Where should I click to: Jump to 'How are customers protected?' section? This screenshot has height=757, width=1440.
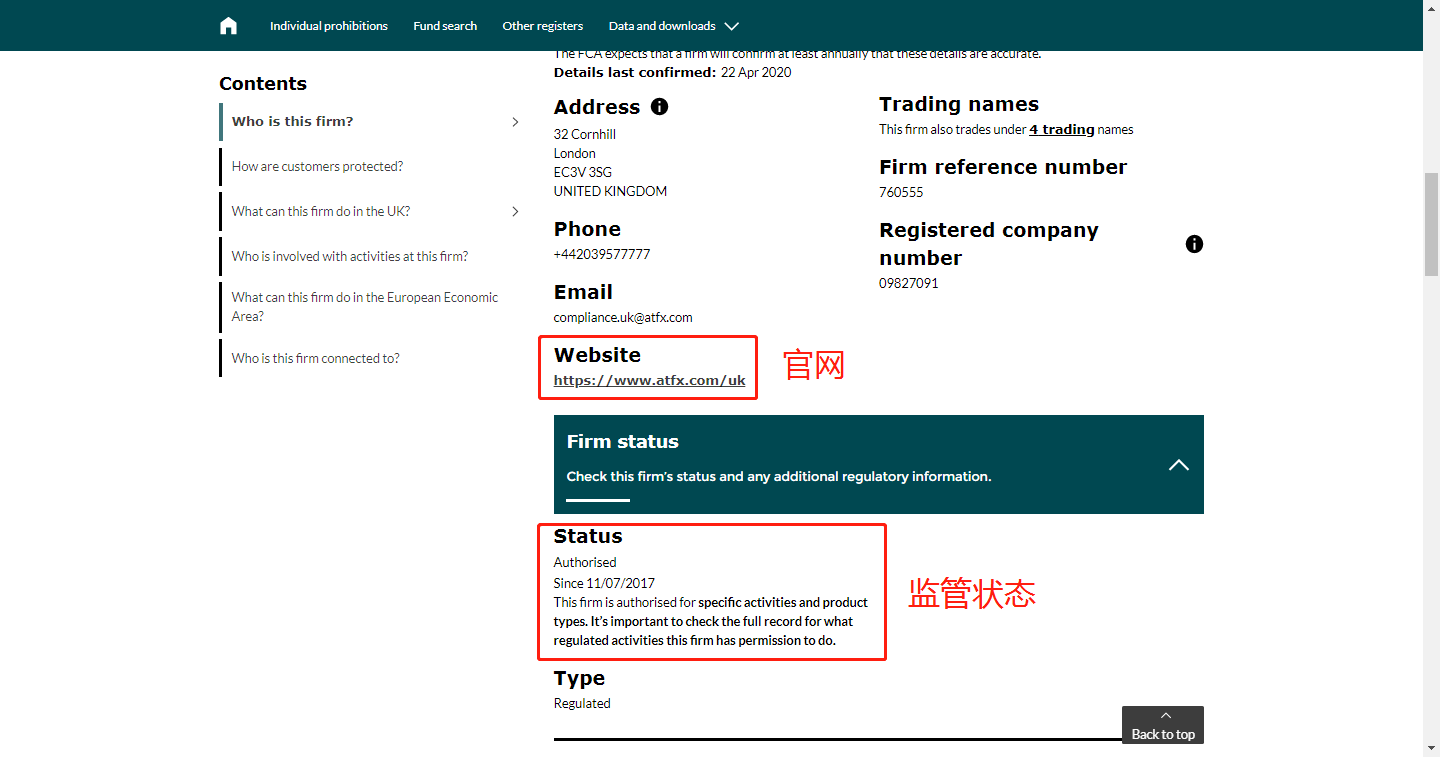[x=318, y=167]
